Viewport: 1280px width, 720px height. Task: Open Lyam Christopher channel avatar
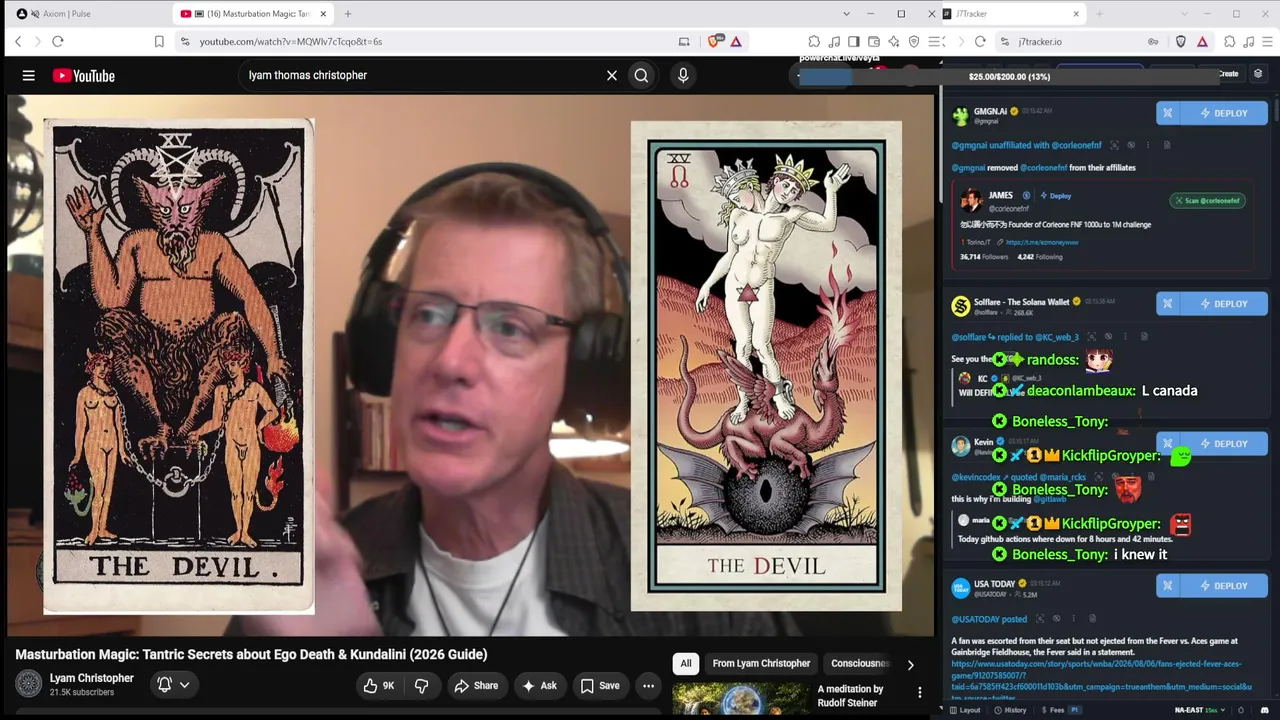(x=29, y=684)
